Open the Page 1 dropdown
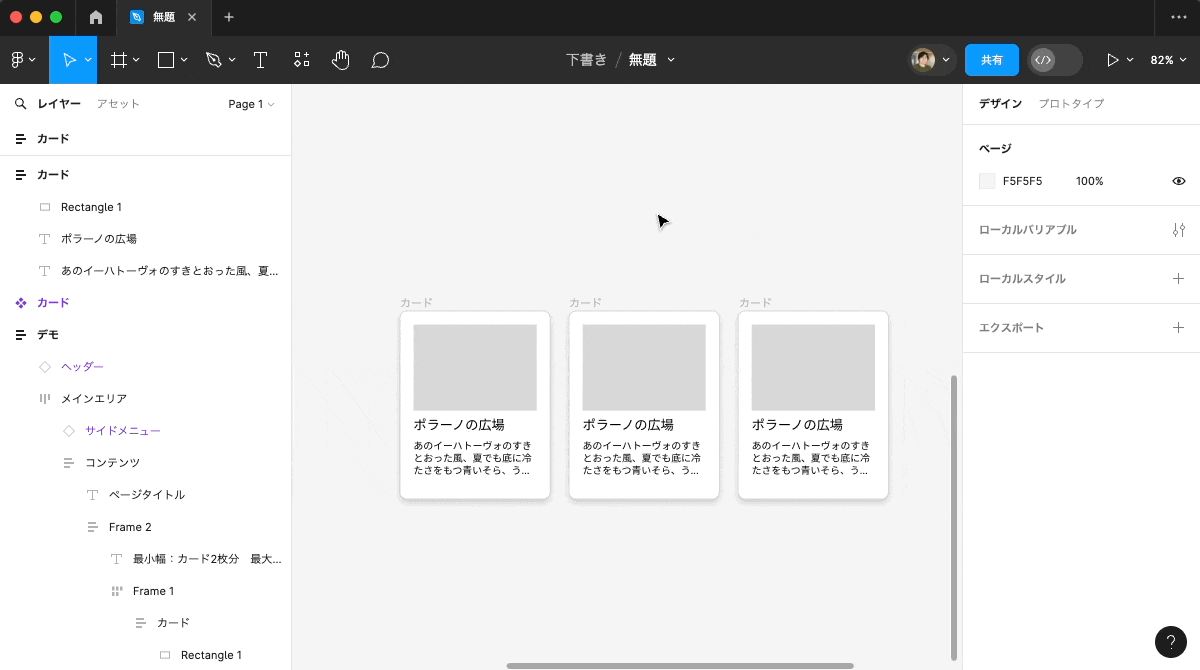Screen dimensions: 1200x670 [x=250, y=103]
